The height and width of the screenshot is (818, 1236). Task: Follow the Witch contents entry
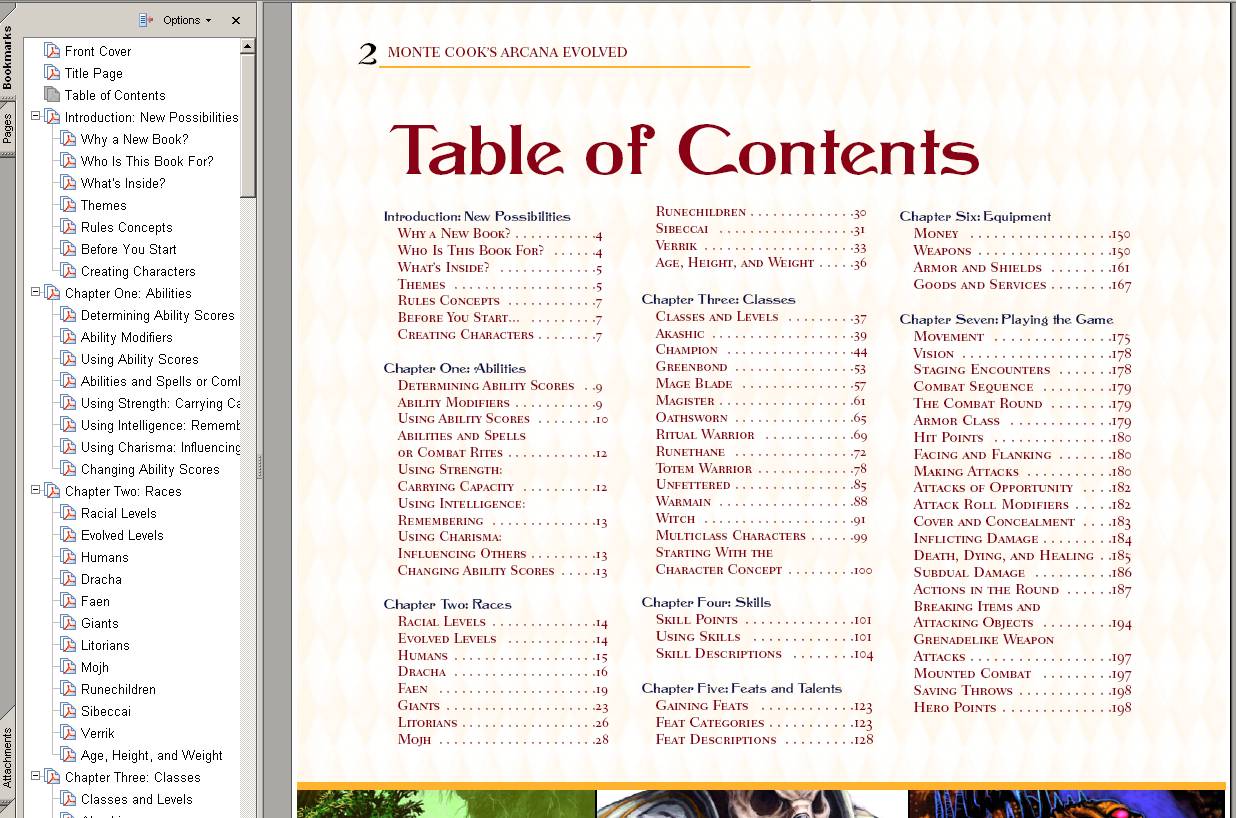click(x=761, y=519)
